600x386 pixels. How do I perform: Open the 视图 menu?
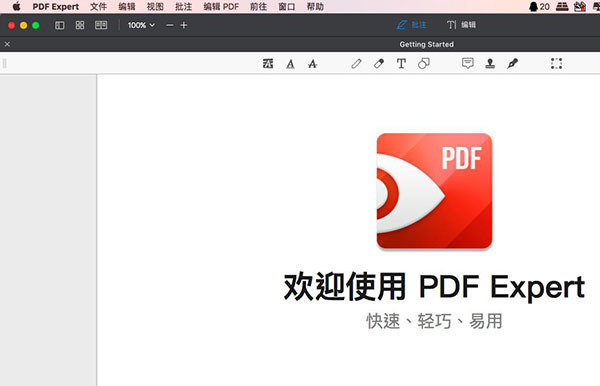point(155,7)
